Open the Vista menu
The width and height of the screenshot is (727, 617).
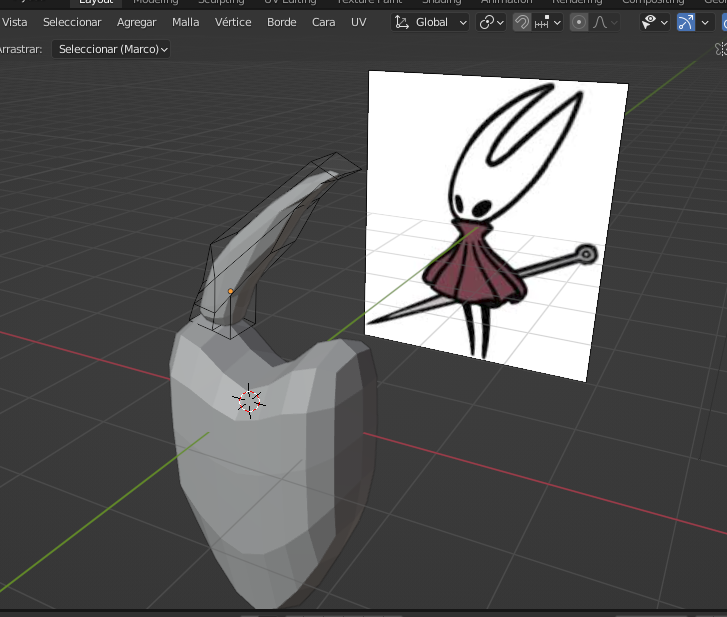[15, 22]
